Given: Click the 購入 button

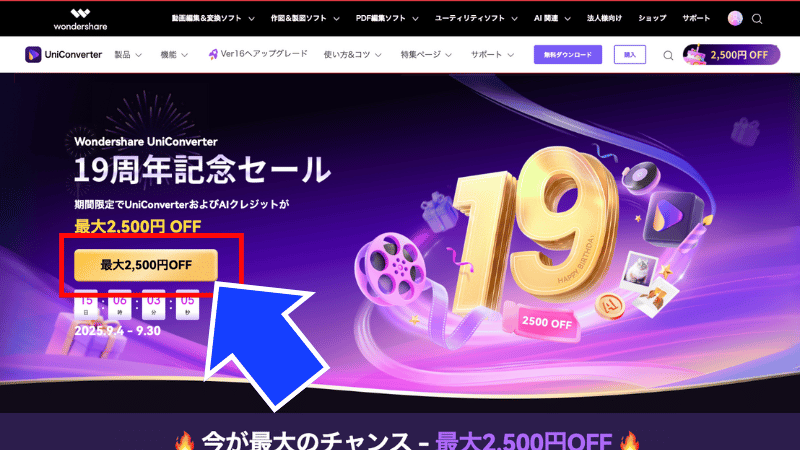Looking at the screenshot, I should coord(630,55).
